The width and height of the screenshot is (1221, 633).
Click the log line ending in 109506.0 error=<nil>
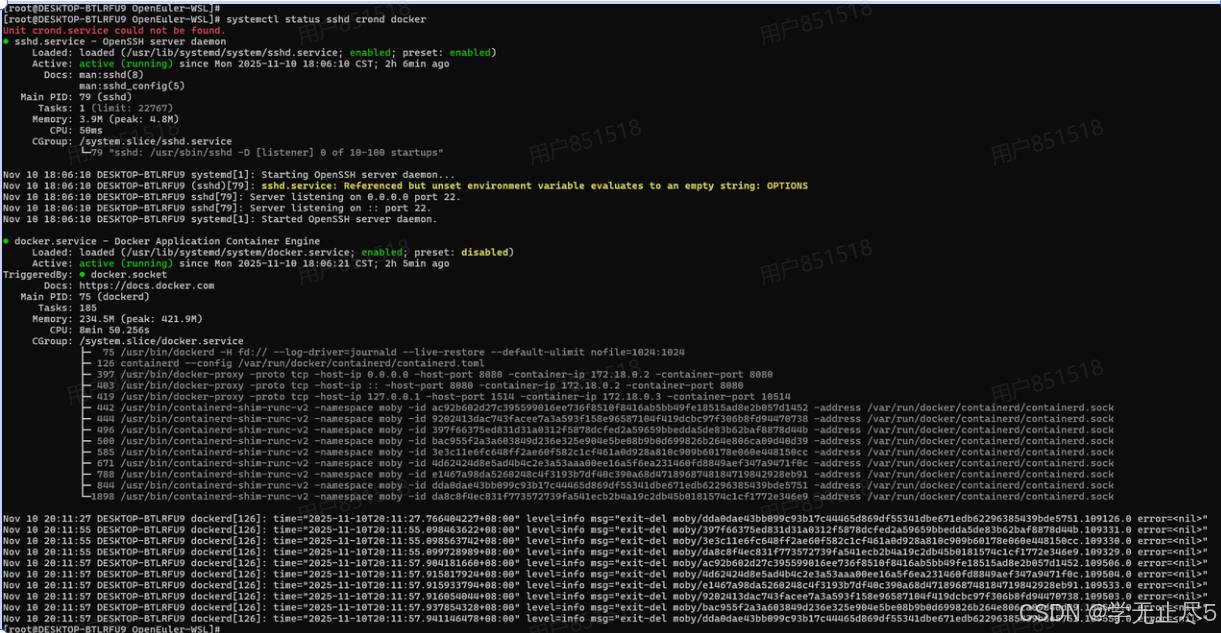pos(605,563)
